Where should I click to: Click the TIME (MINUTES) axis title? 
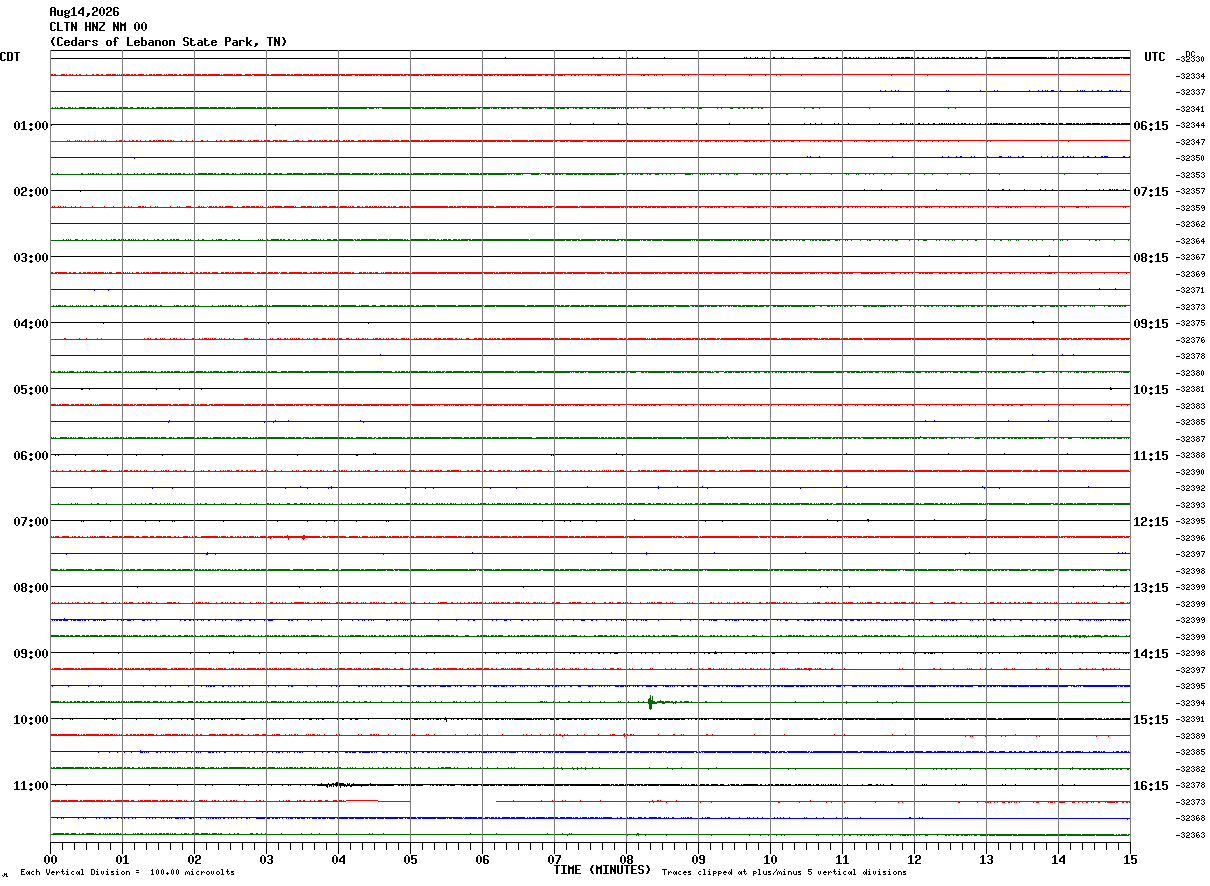point(602,870)
